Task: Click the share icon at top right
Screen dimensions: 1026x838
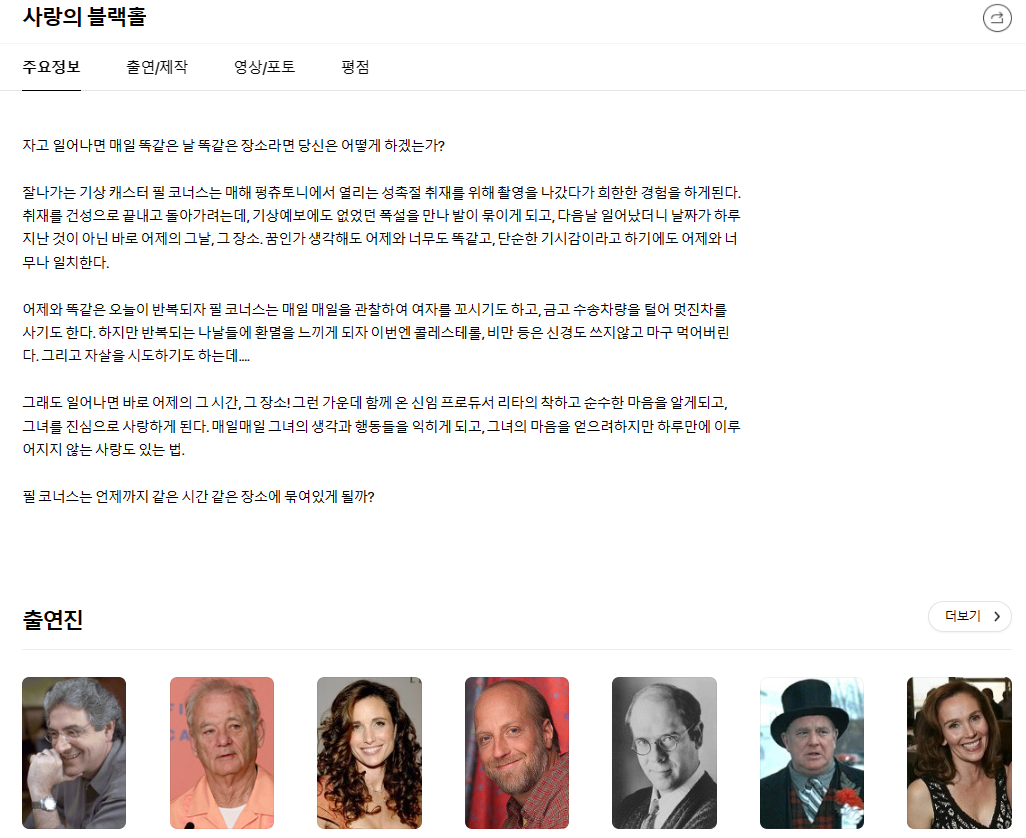Action: [997, 18]
